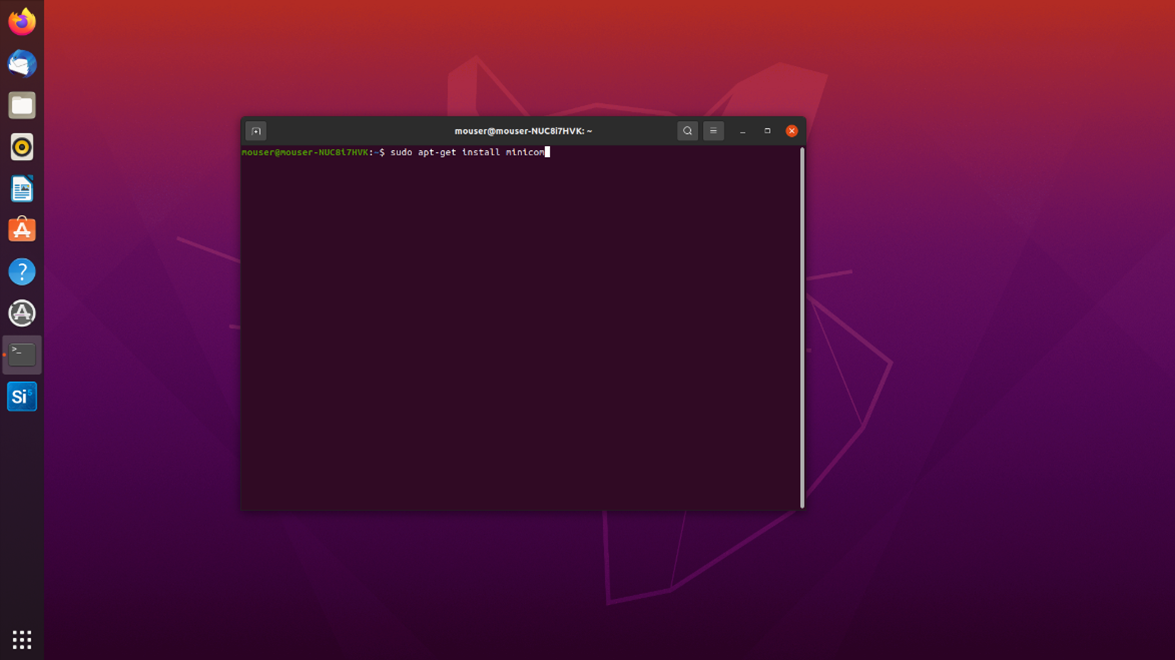Screen dimensions: 1175x660
Task: Close the terminal window
Action: [x=791, y=131]
